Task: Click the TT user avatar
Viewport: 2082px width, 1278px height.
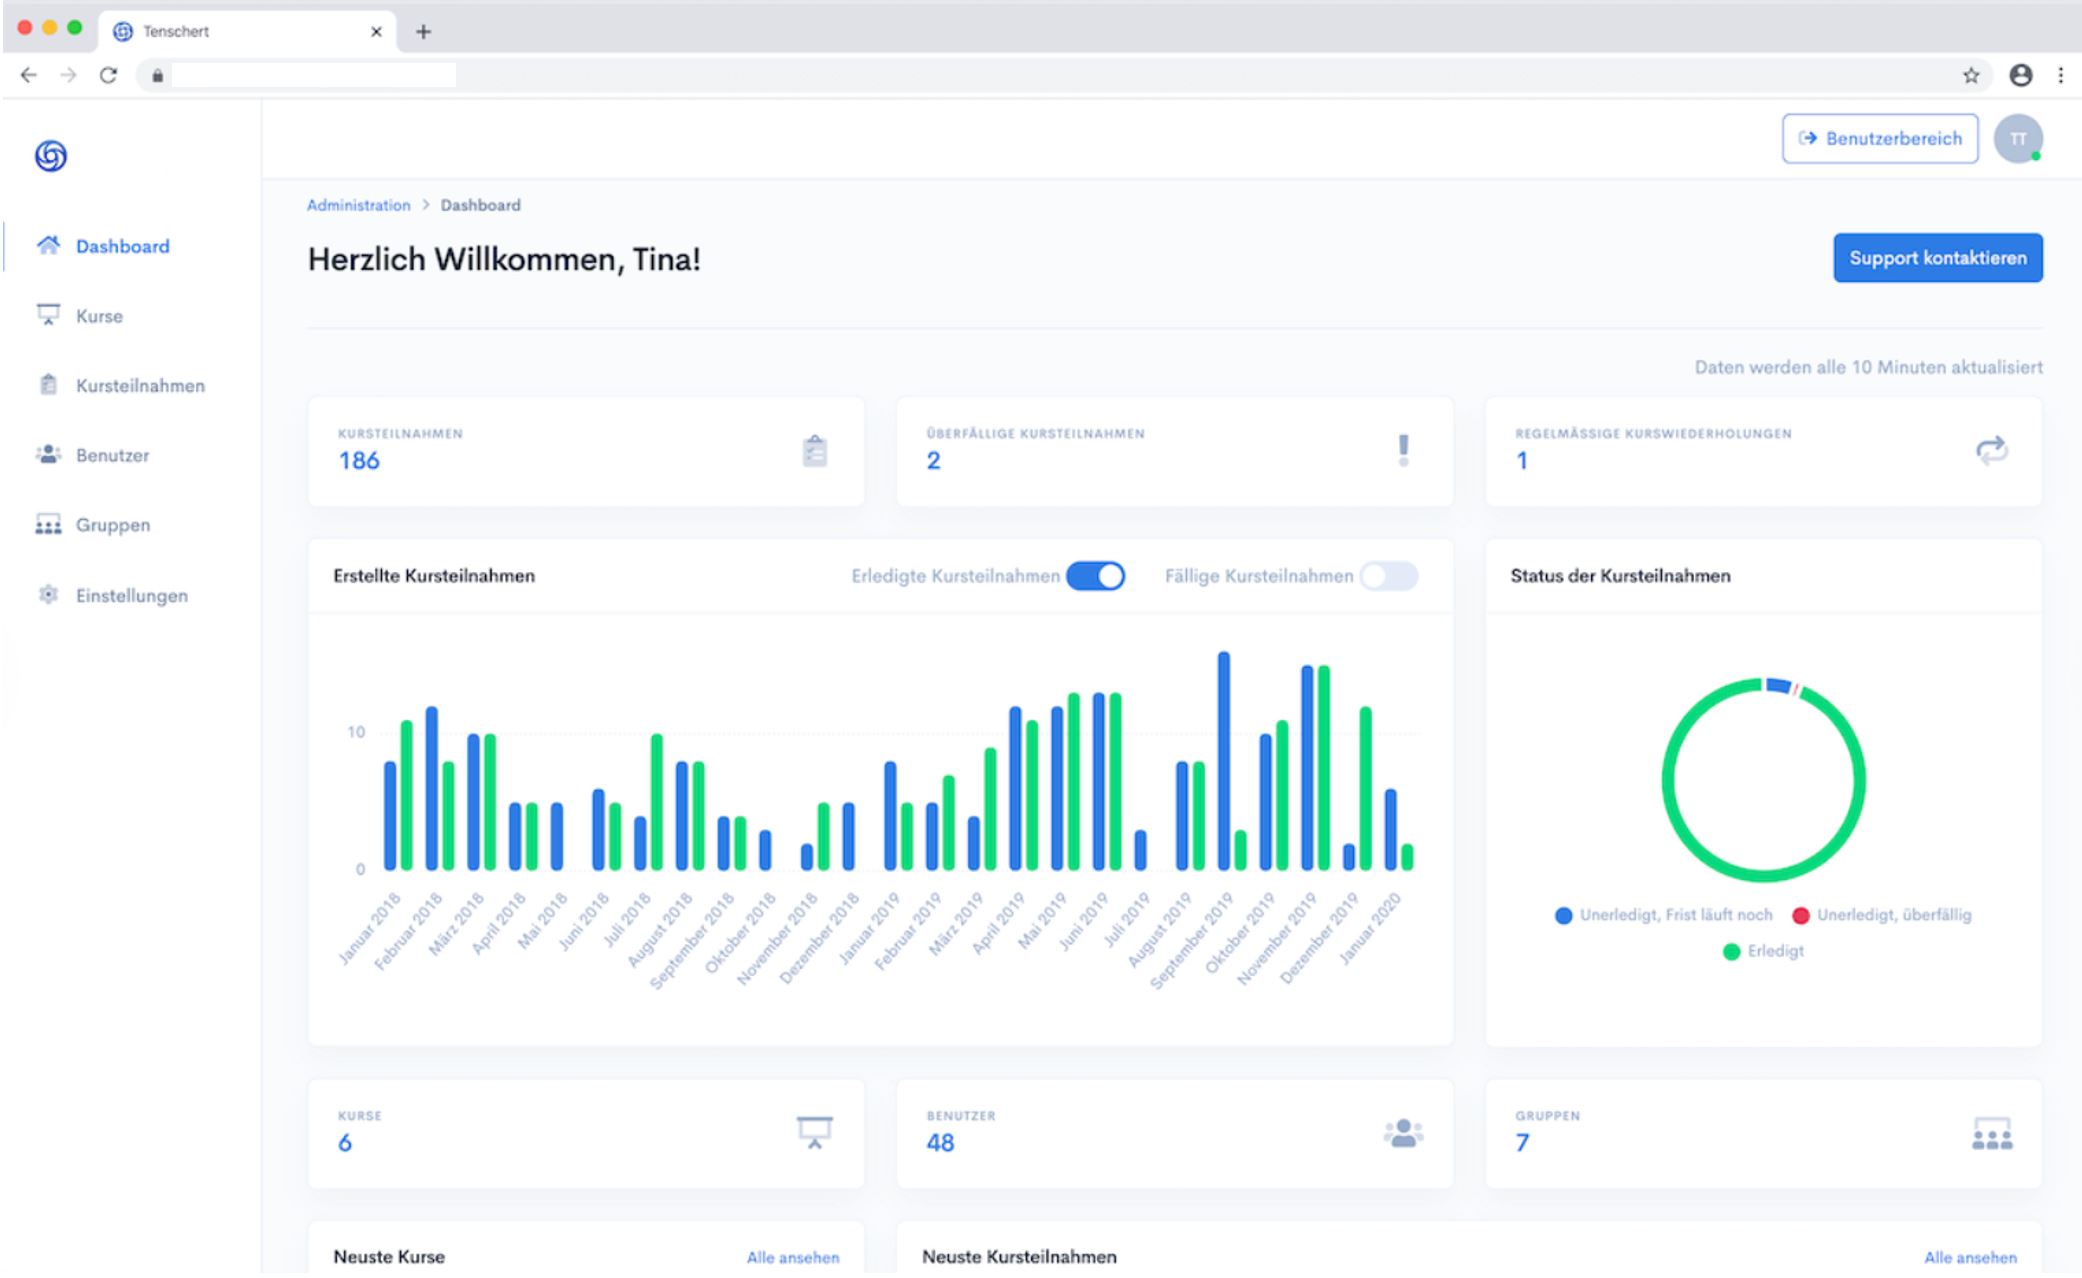Action: tap(2017, 139)
